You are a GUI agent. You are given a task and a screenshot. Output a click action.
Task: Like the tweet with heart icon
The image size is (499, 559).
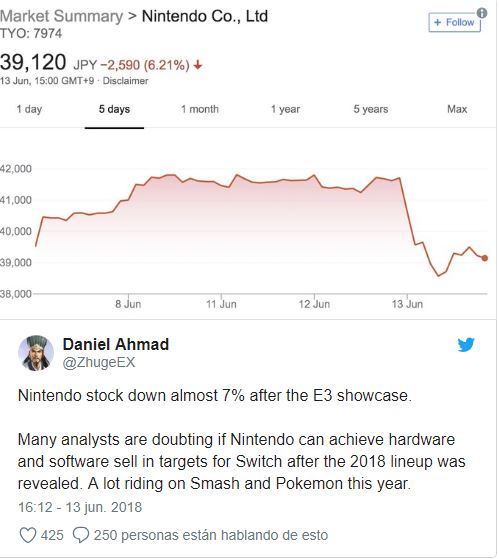(27, 535)
